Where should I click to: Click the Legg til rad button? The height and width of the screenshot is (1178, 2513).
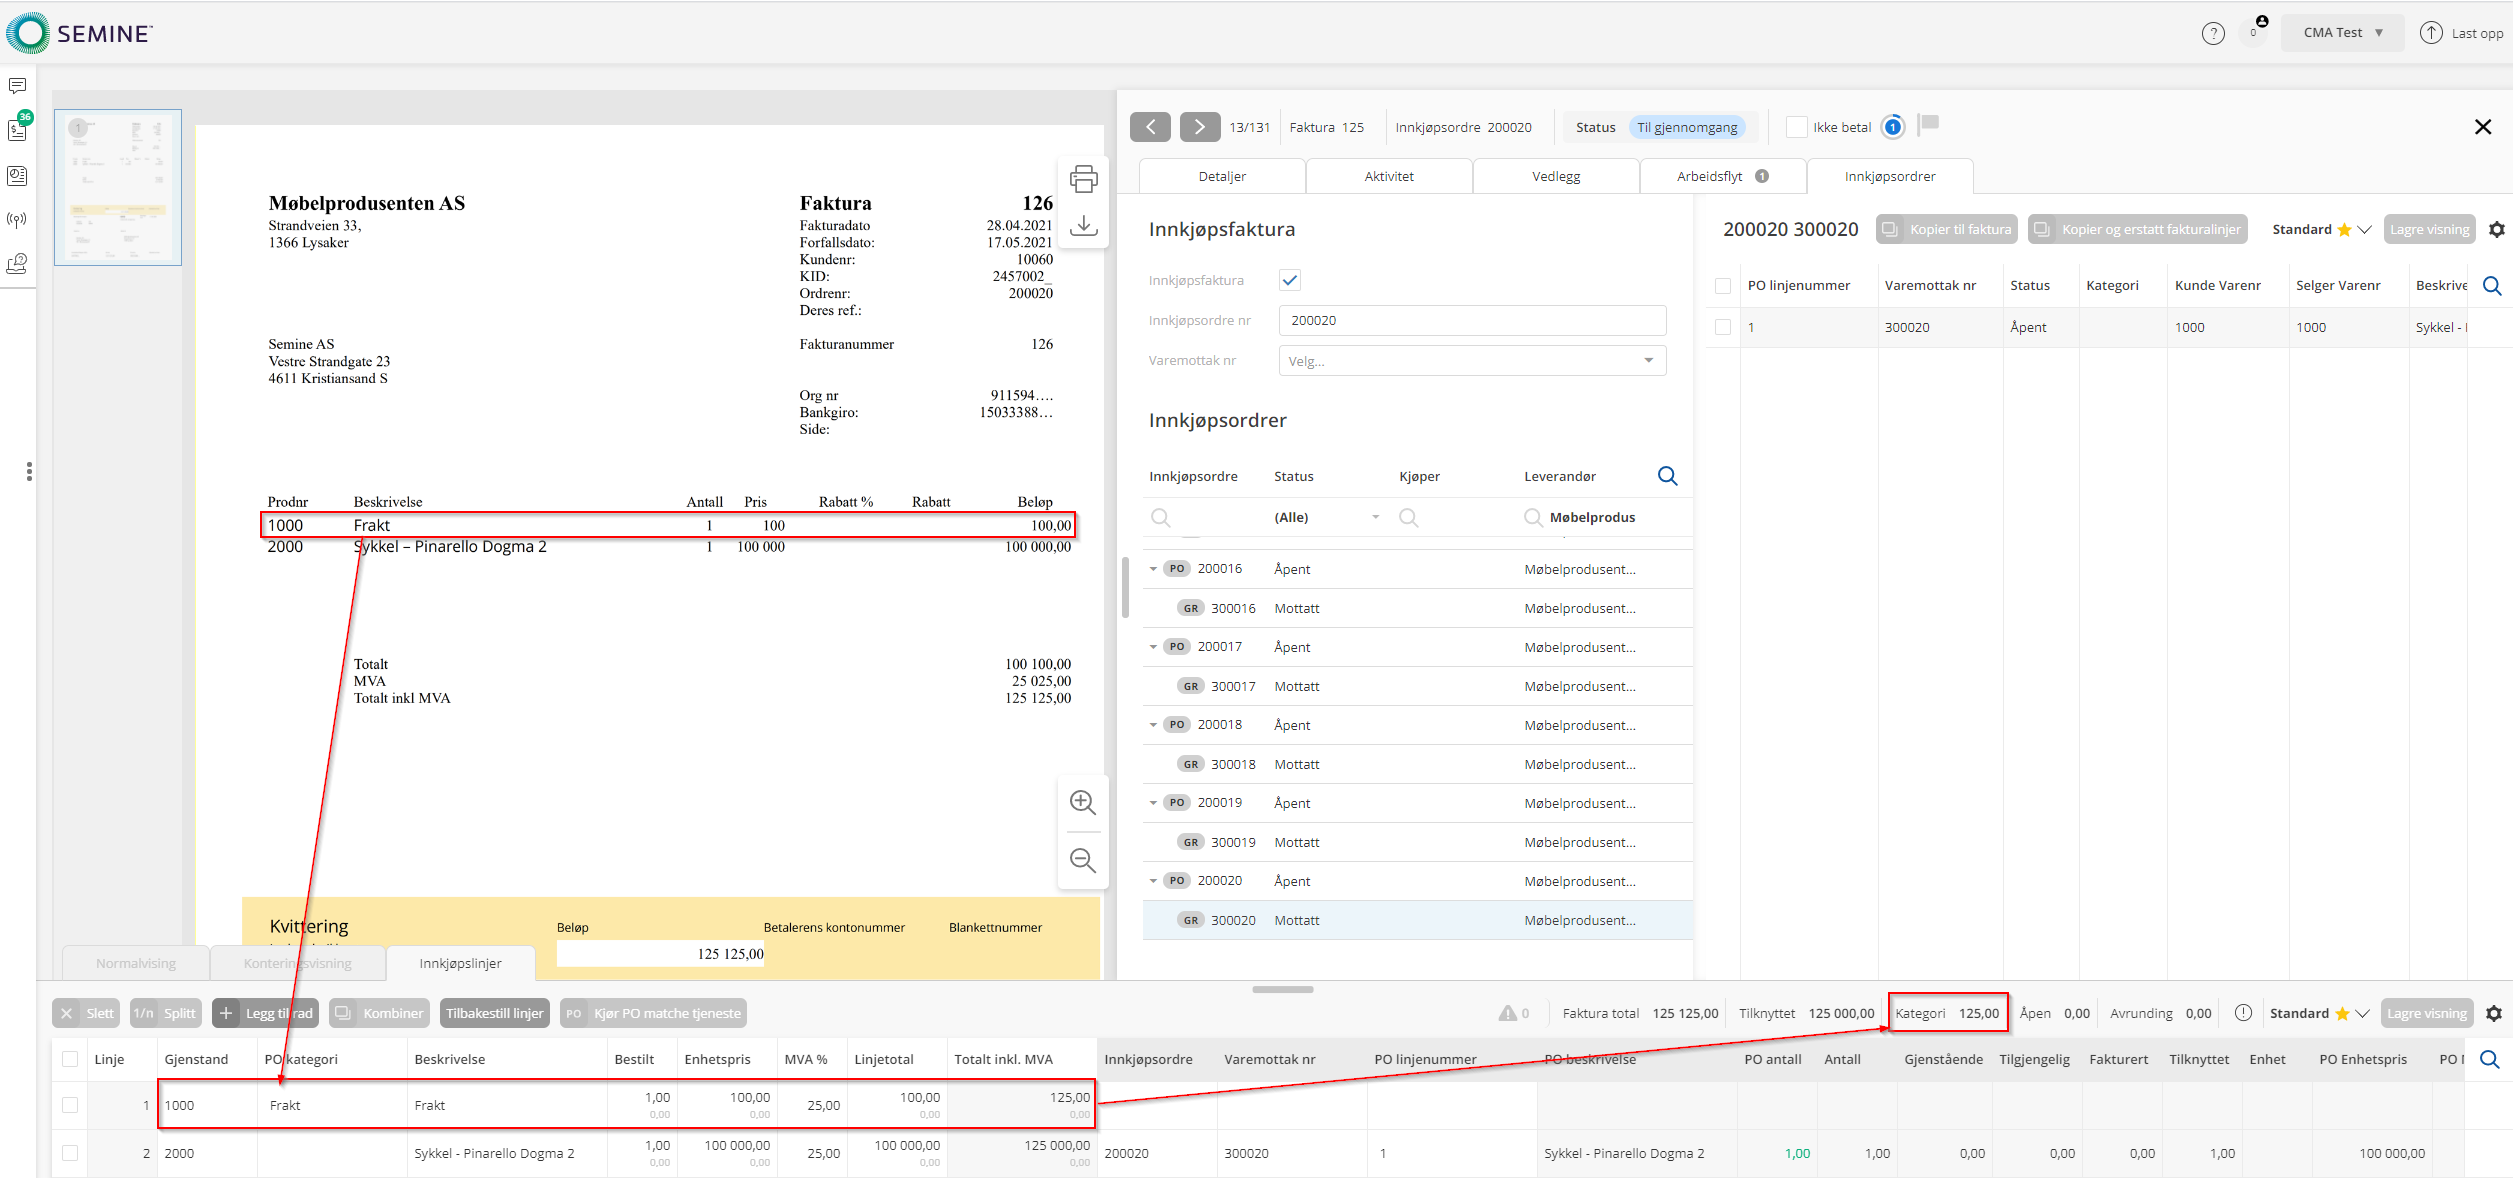(266, 1013)
